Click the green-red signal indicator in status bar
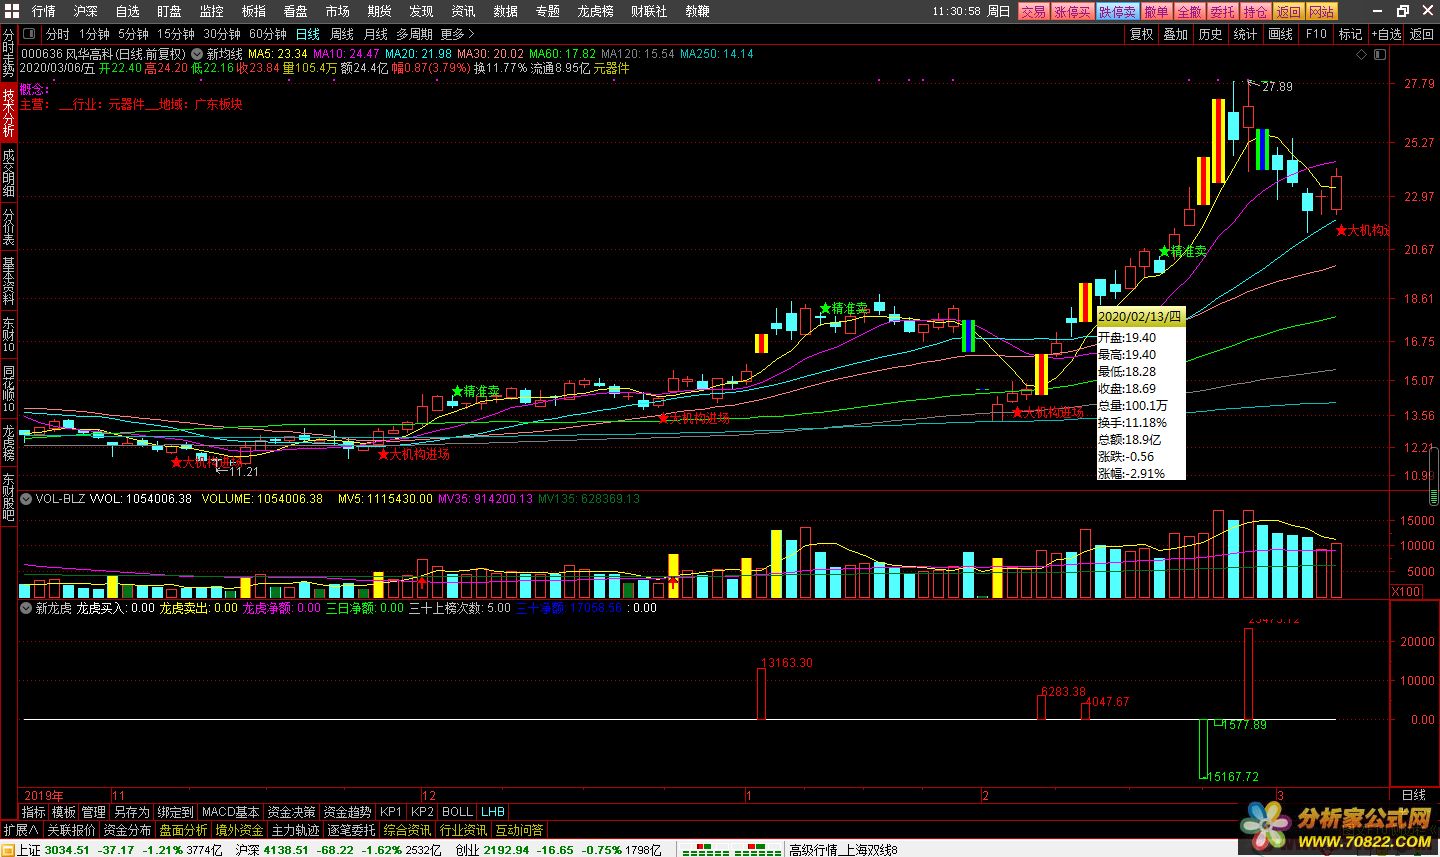 (x=732, y=850)
